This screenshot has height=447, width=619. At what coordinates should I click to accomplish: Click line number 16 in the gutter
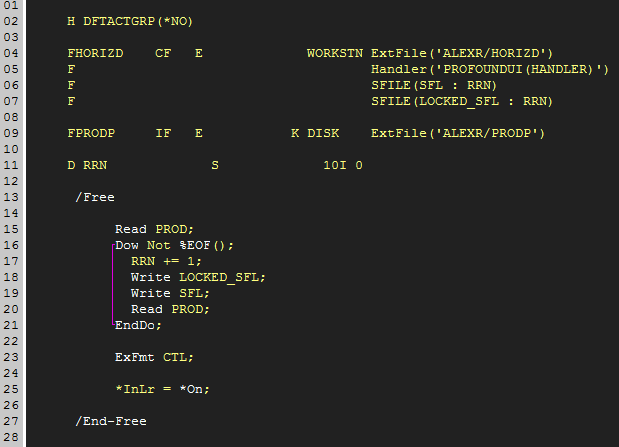click(x=12, y=245)
